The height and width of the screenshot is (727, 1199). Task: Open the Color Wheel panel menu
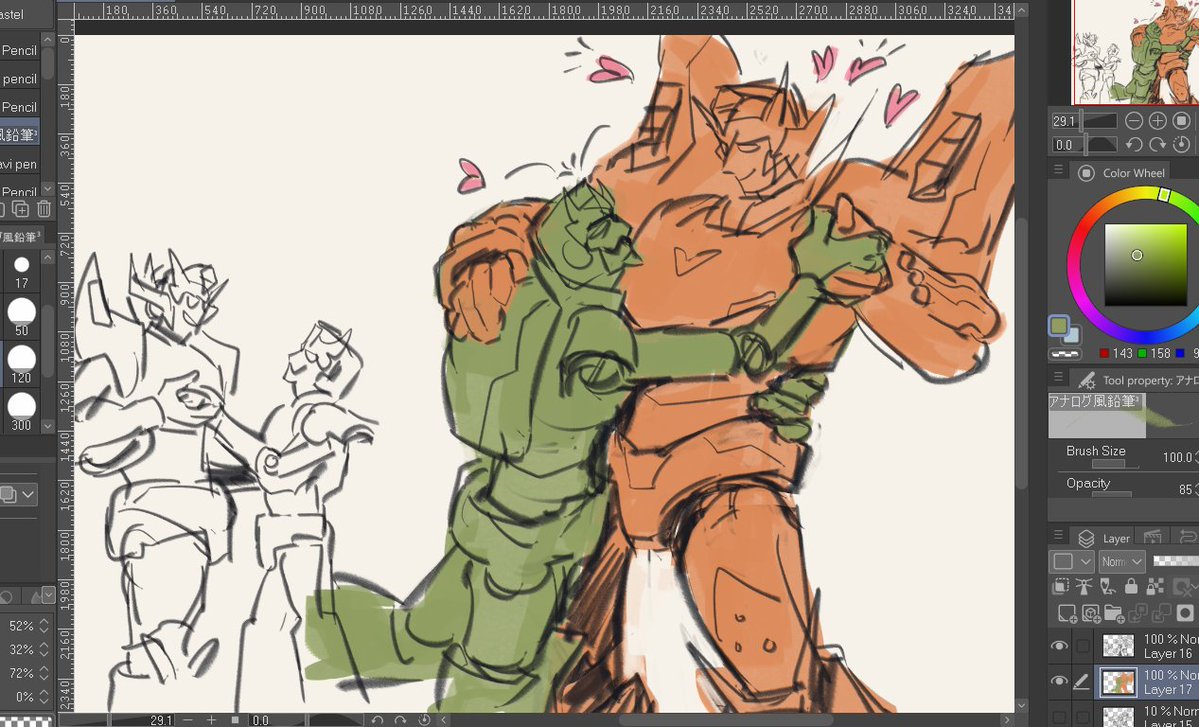point(1058,170)
